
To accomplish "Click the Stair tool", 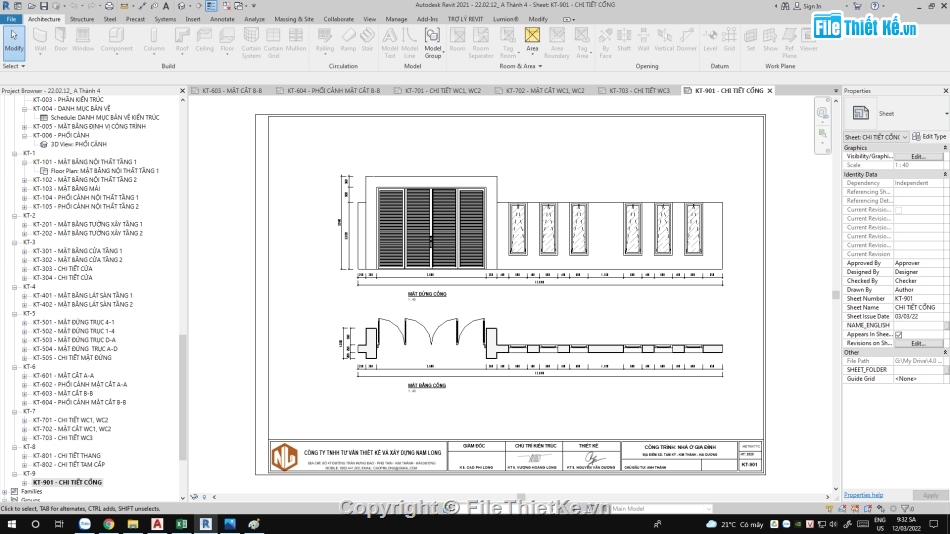I will (x=367, y=41).
